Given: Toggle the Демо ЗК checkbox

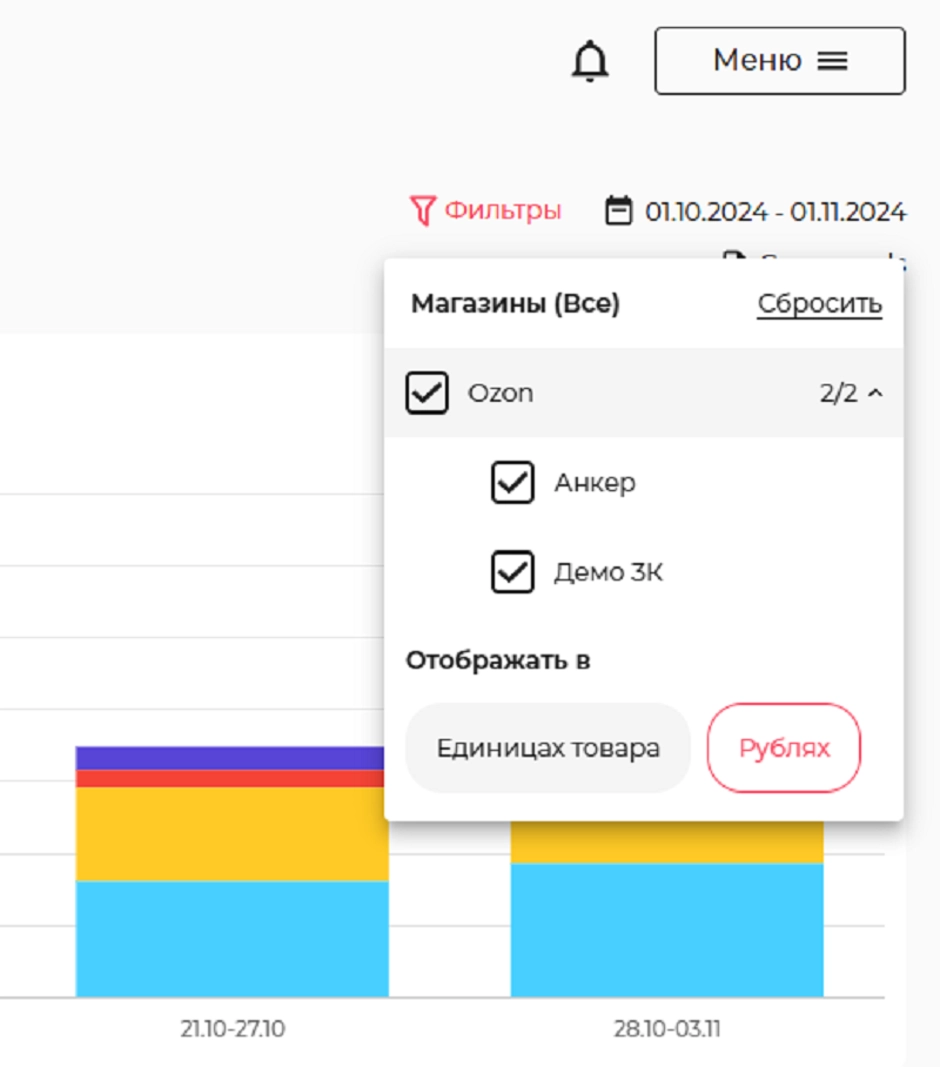Looking at the screenshot, I should pyautogui.click(x=512, y=573).
